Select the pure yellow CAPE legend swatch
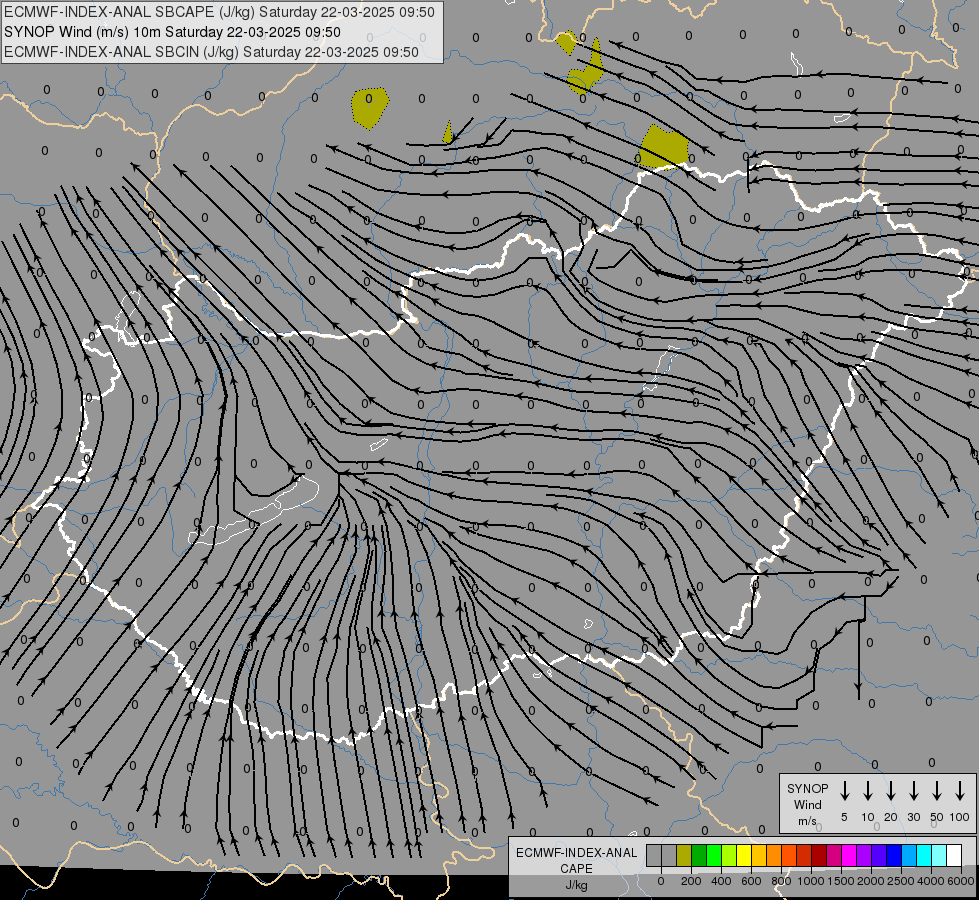Screen dimensions: 979x900 (x=744, y=856)
